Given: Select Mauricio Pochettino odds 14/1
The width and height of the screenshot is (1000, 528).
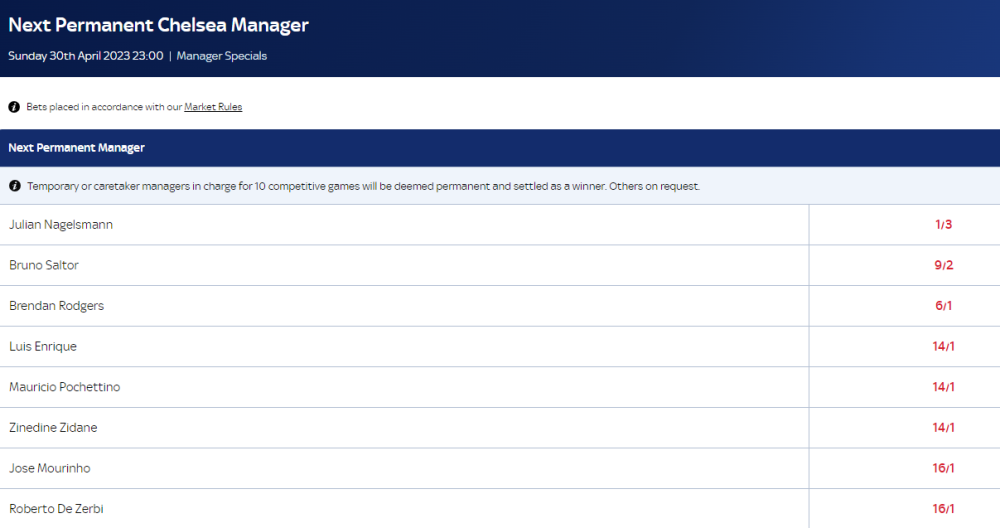Looking at the screenshot, I should click(904, 387).
